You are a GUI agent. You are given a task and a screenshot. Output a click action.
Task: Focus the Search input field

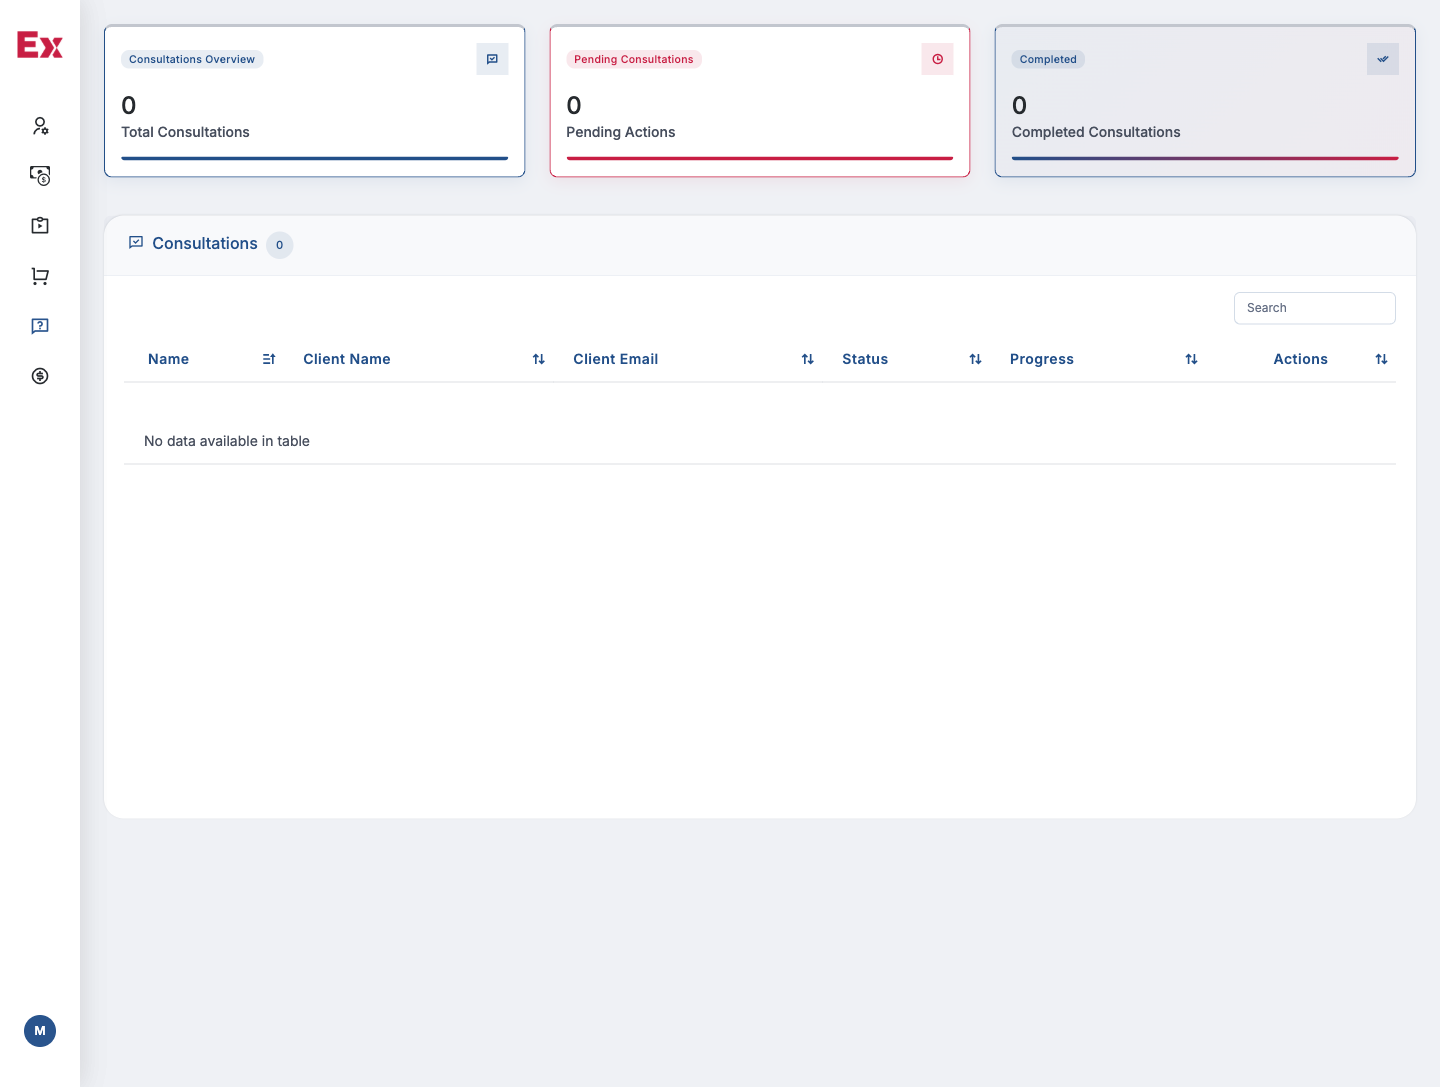click(x=1315, y=308)
